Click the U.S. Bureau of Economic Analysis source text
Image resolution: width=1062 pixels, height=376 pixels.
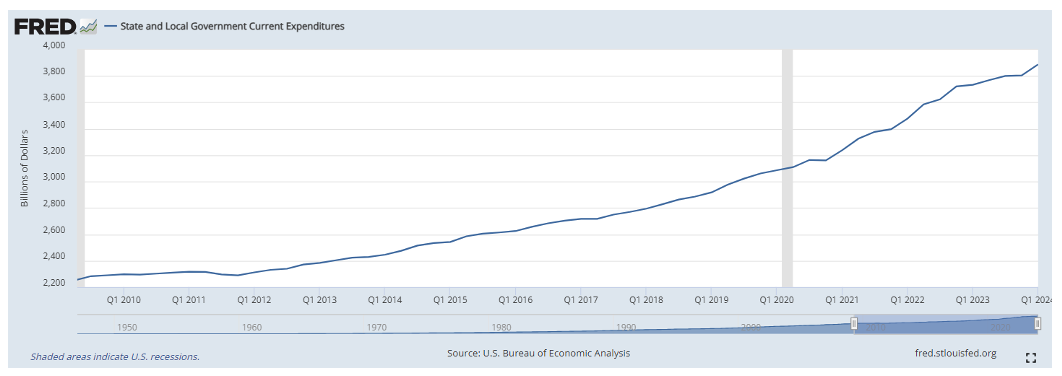(x=539, y=354)
